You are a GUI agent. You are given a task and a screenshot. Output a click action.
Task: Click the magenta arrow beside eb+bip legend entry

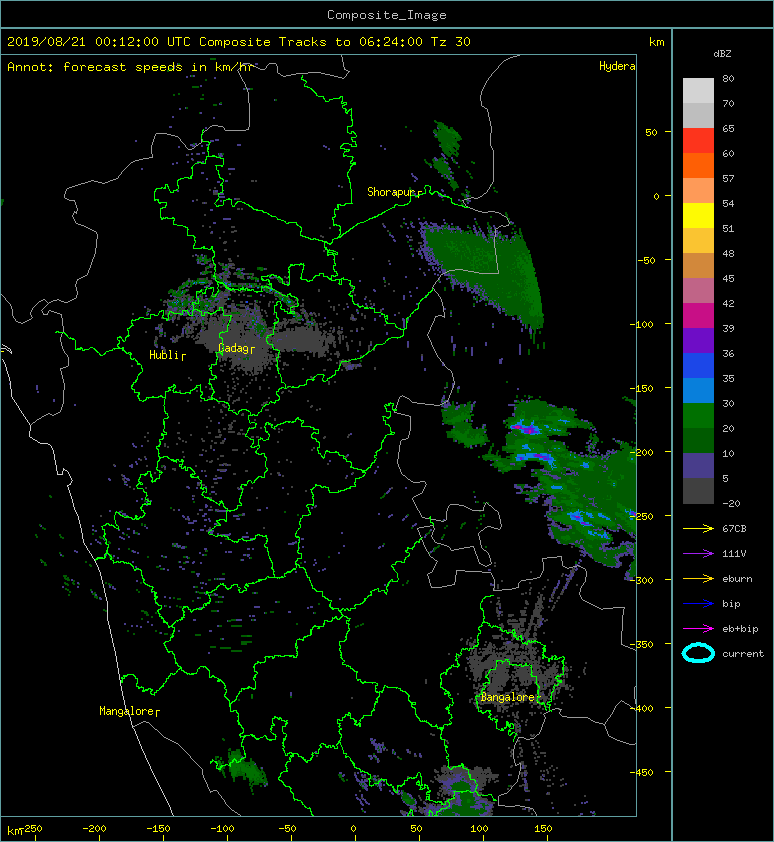(698, 629)
